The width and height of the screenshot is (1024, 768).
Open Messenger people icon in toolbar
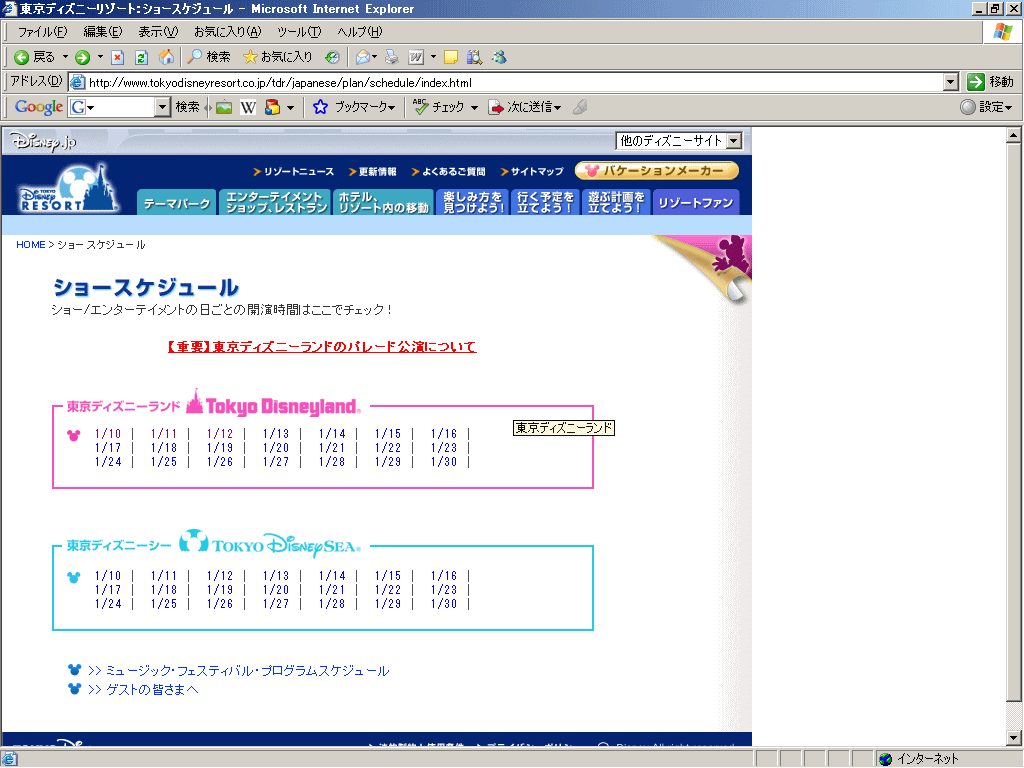500,57
